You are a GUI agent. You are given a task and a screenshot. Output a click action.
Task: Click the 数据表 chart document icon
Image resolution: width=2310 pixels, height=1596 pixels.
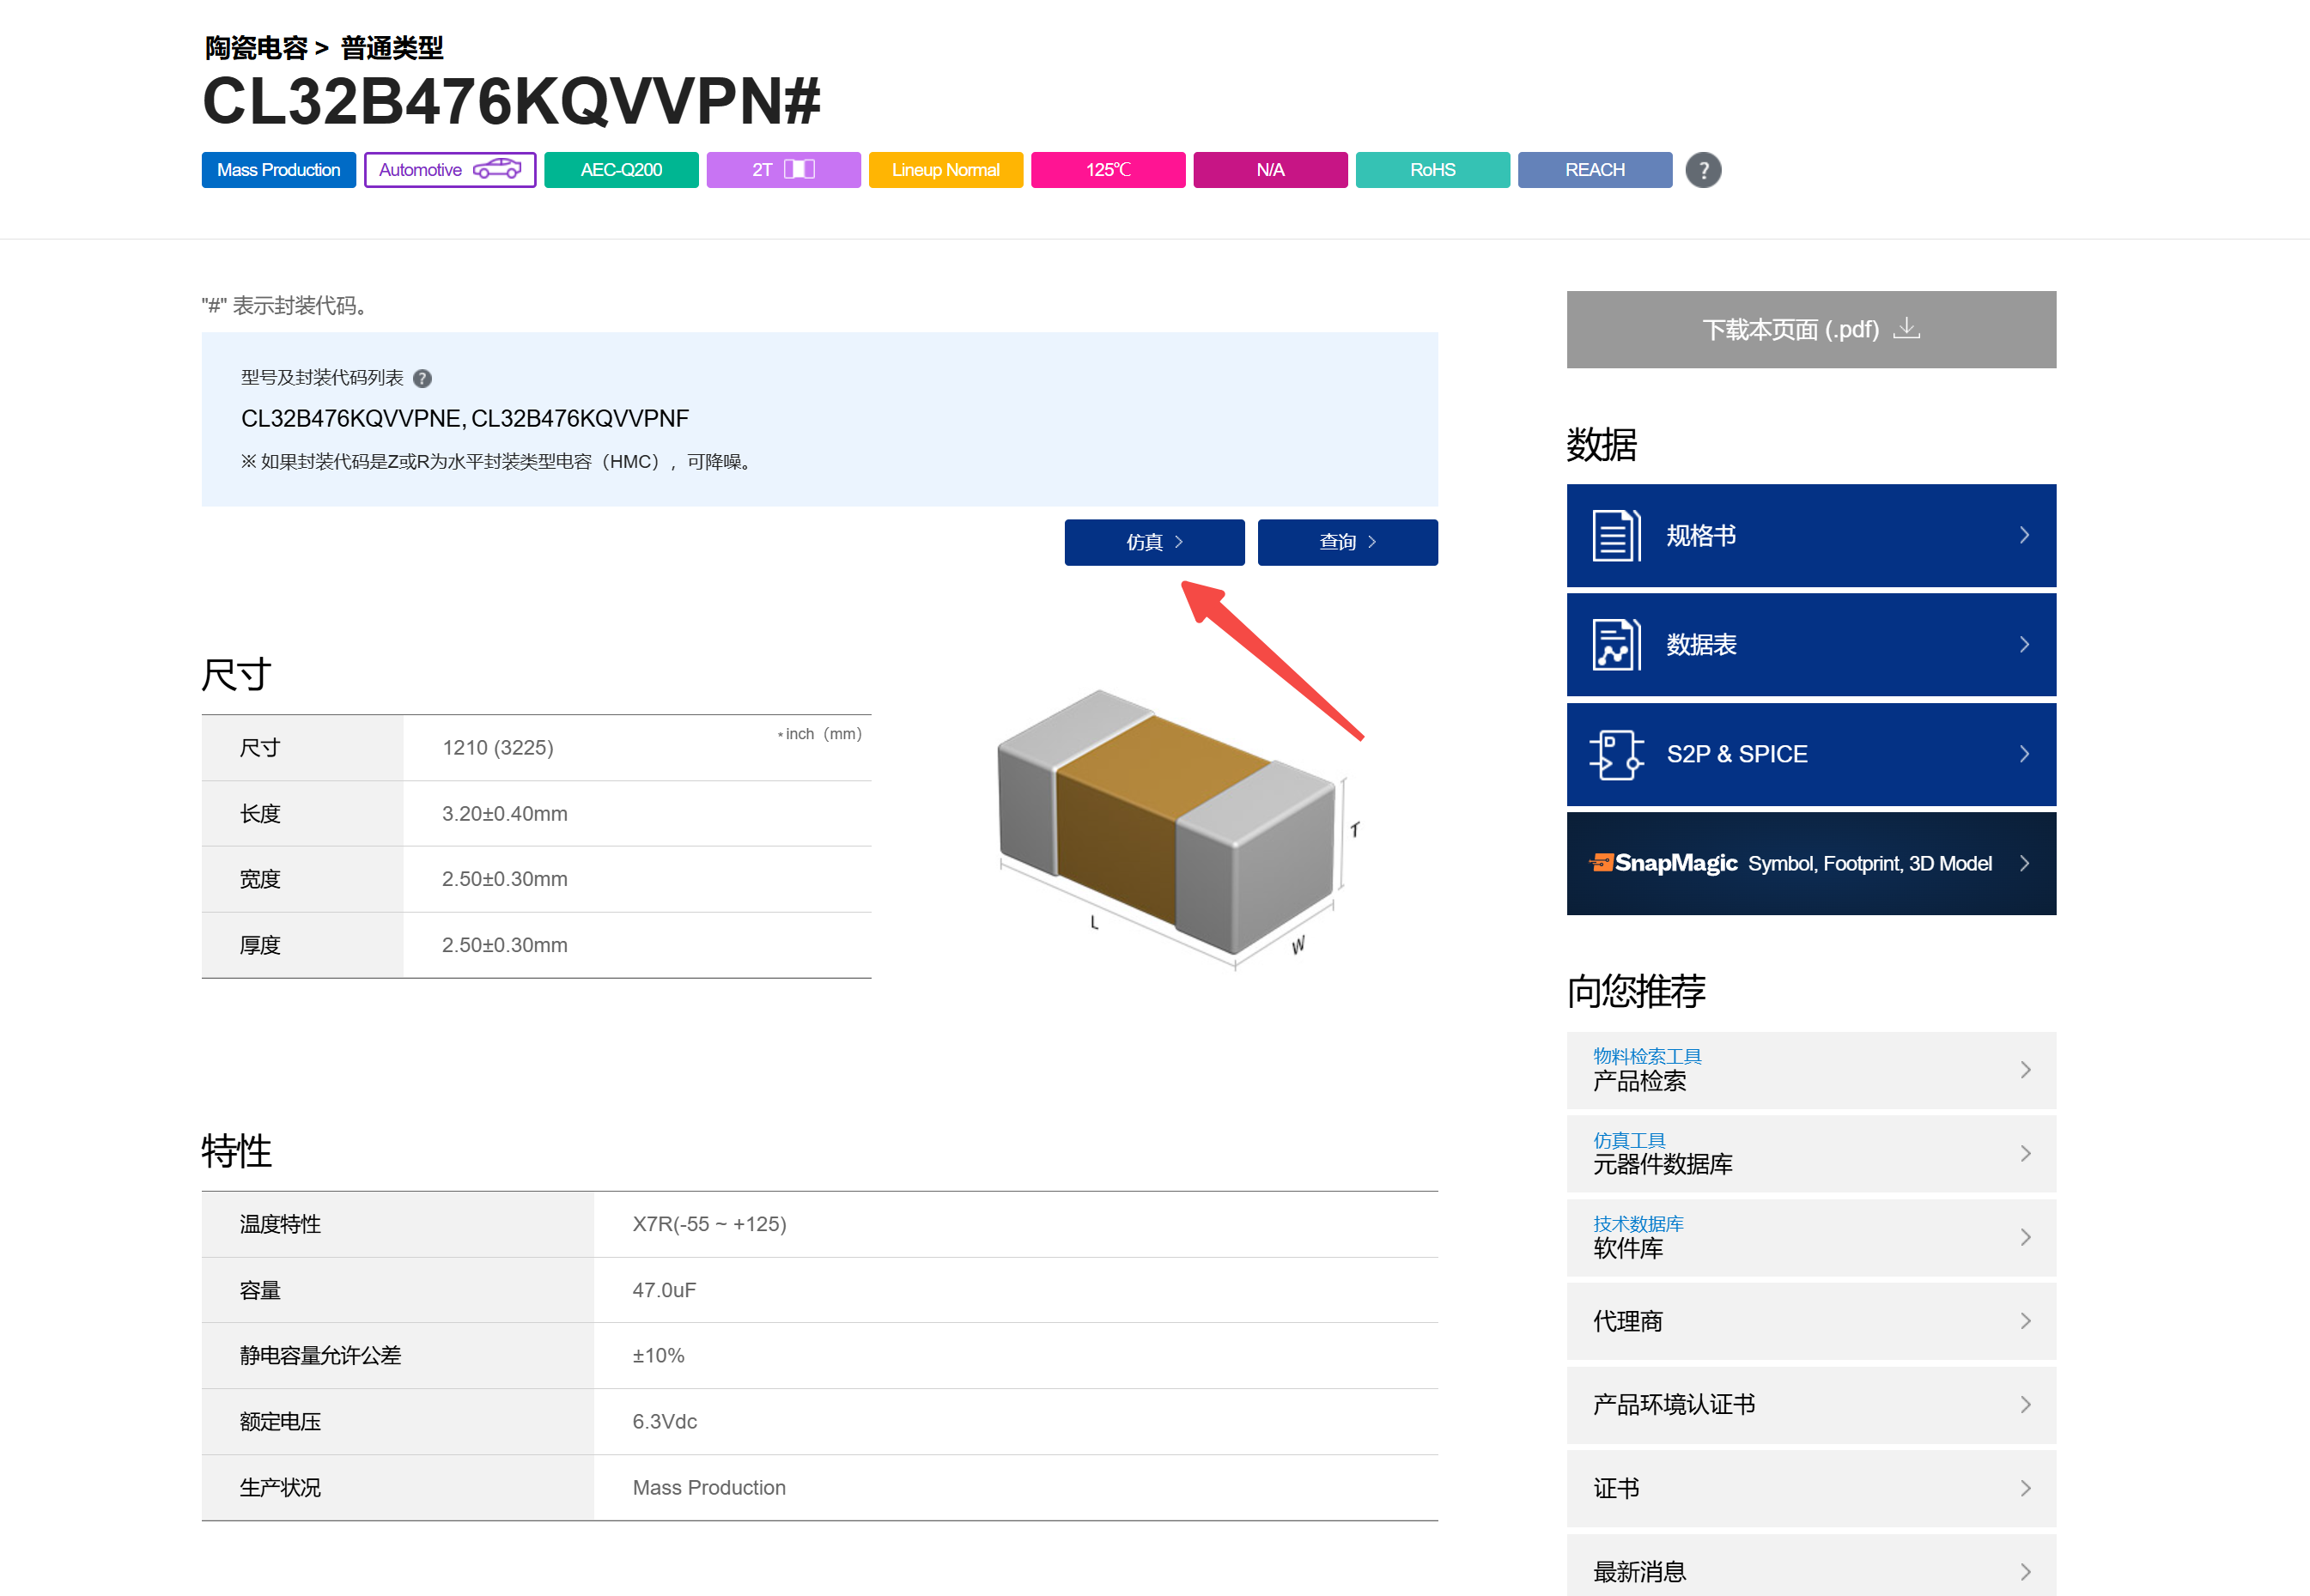(1616, 645)
